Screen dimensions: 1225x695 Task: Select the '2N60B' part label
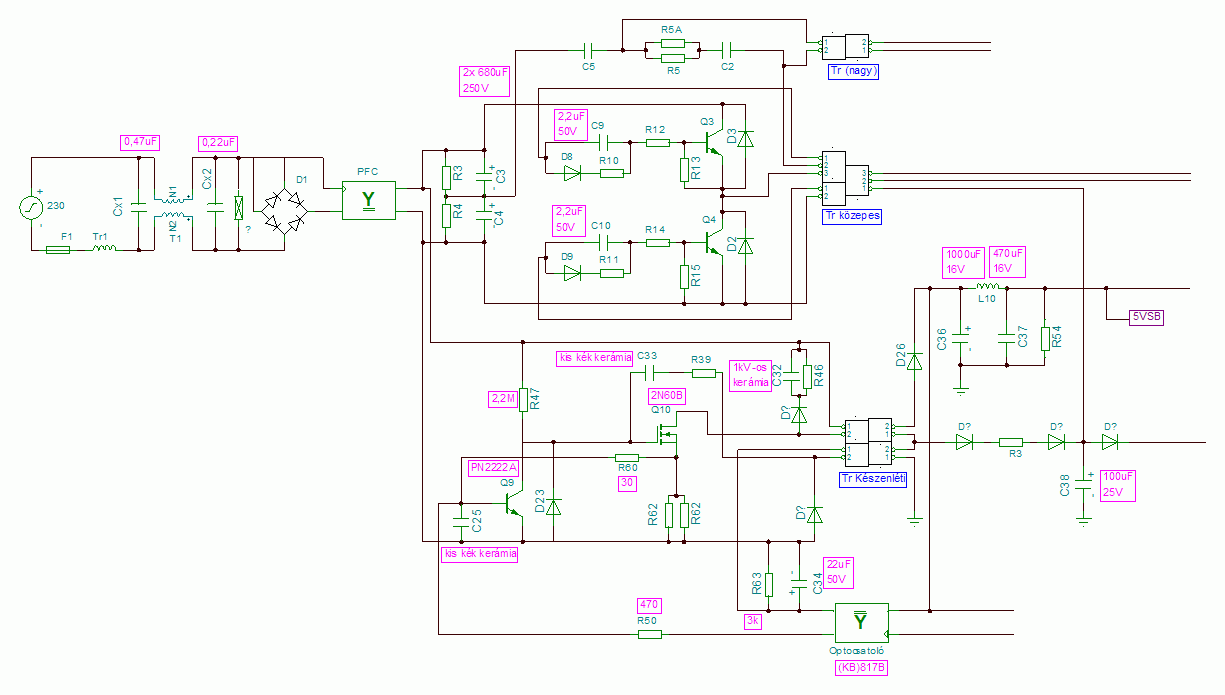[x=666, y=395]
